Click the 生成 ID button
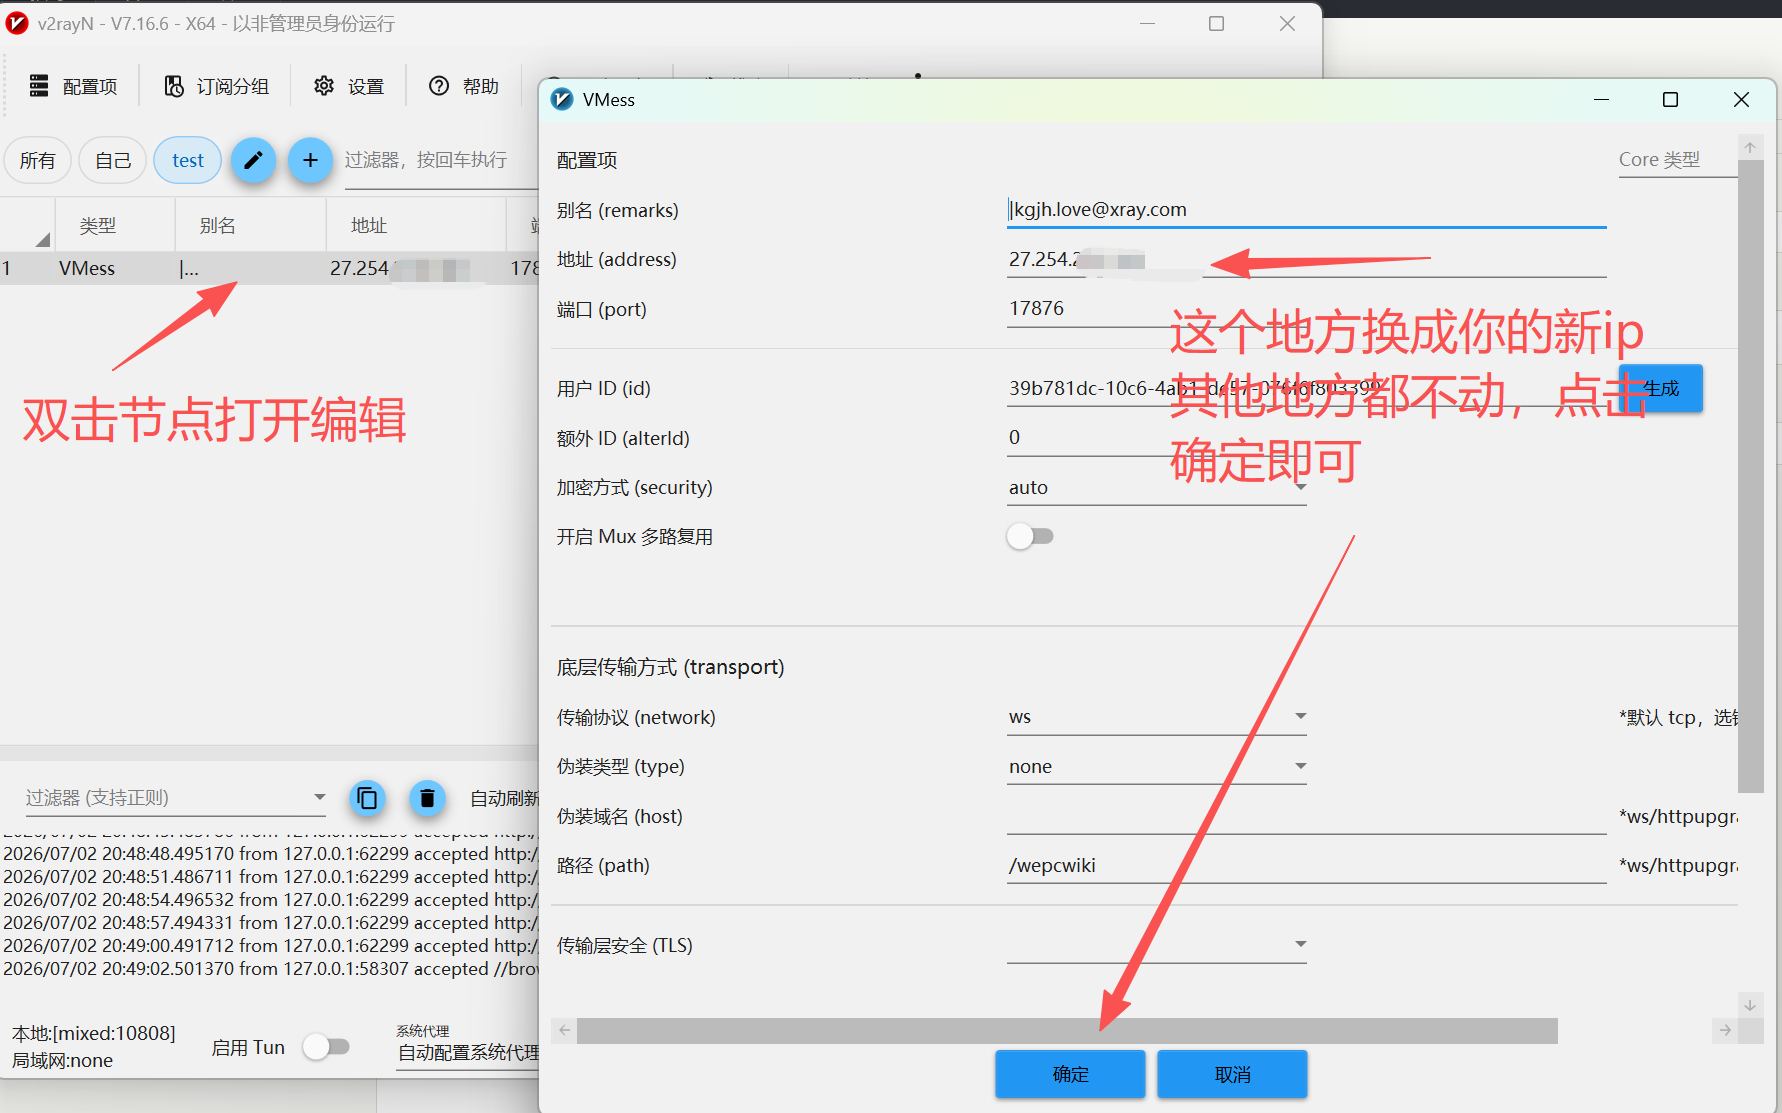 click(1661, 388)
